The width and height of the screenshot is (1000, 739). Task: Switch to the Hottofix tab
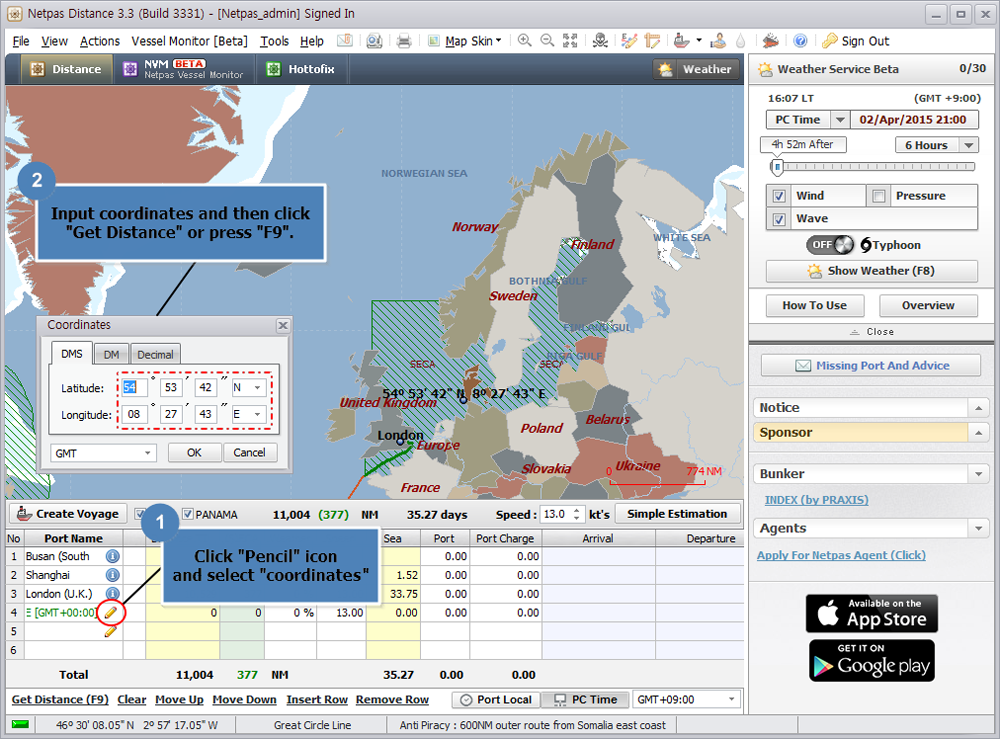pos(301,69)
